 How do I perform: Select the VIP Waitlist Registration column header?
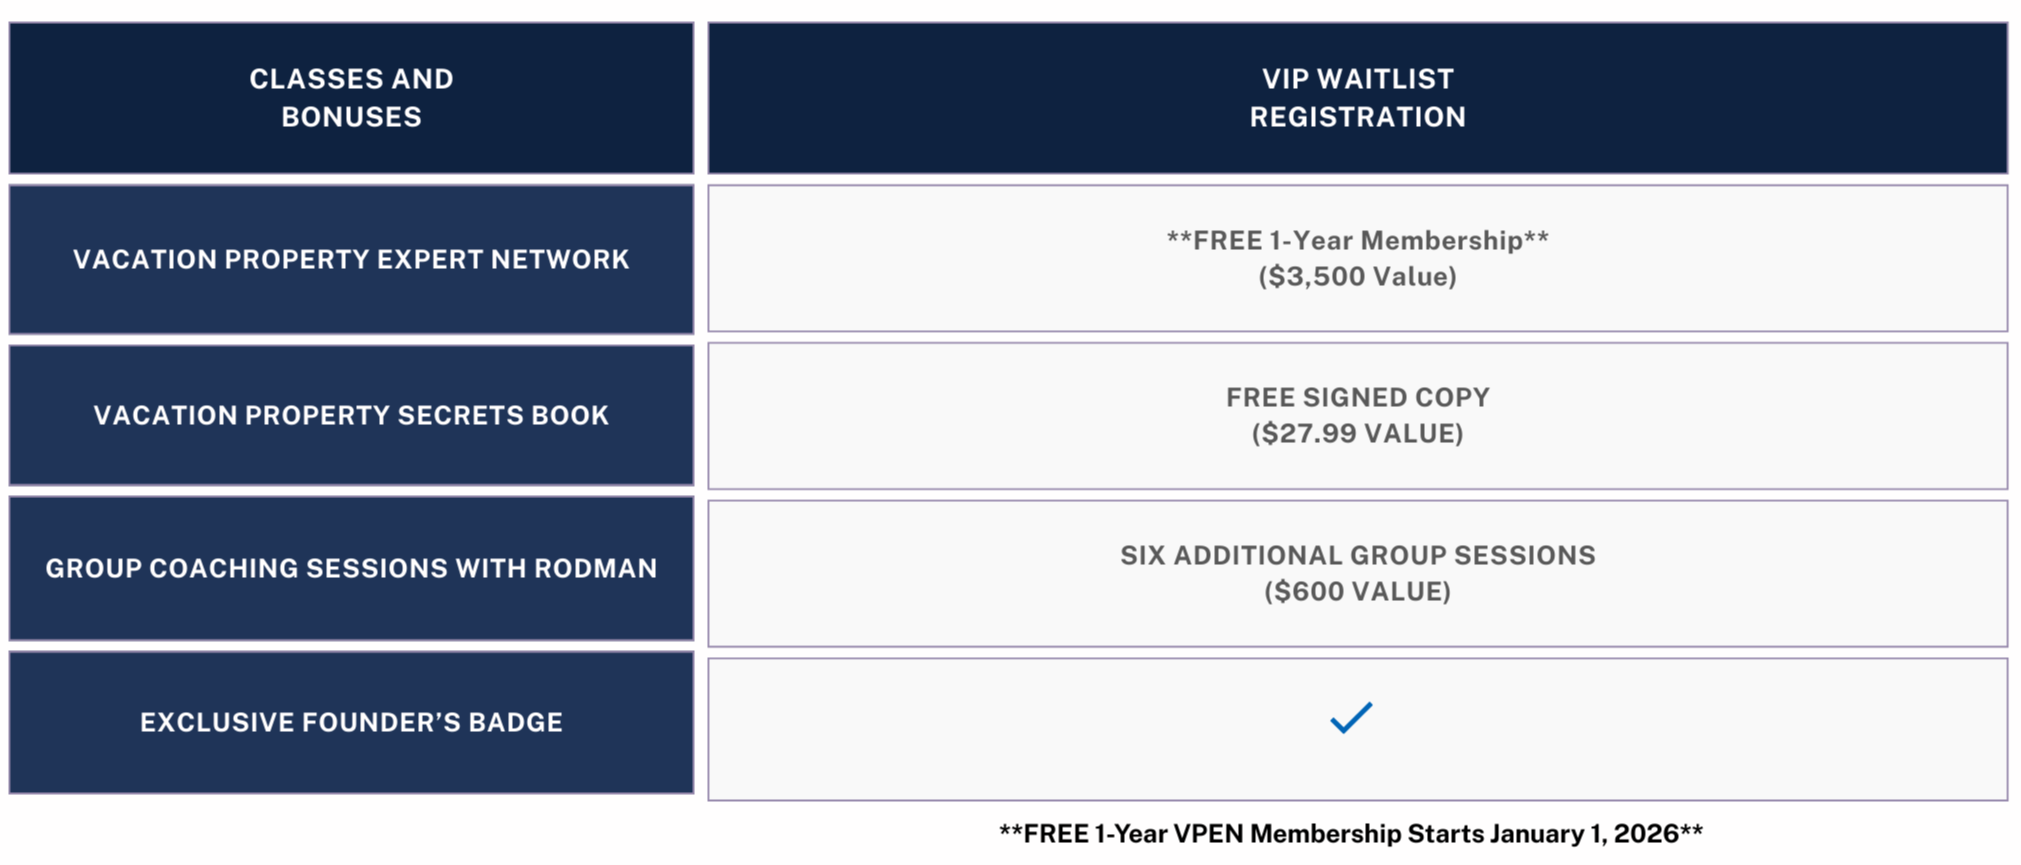coord(1357,98)
